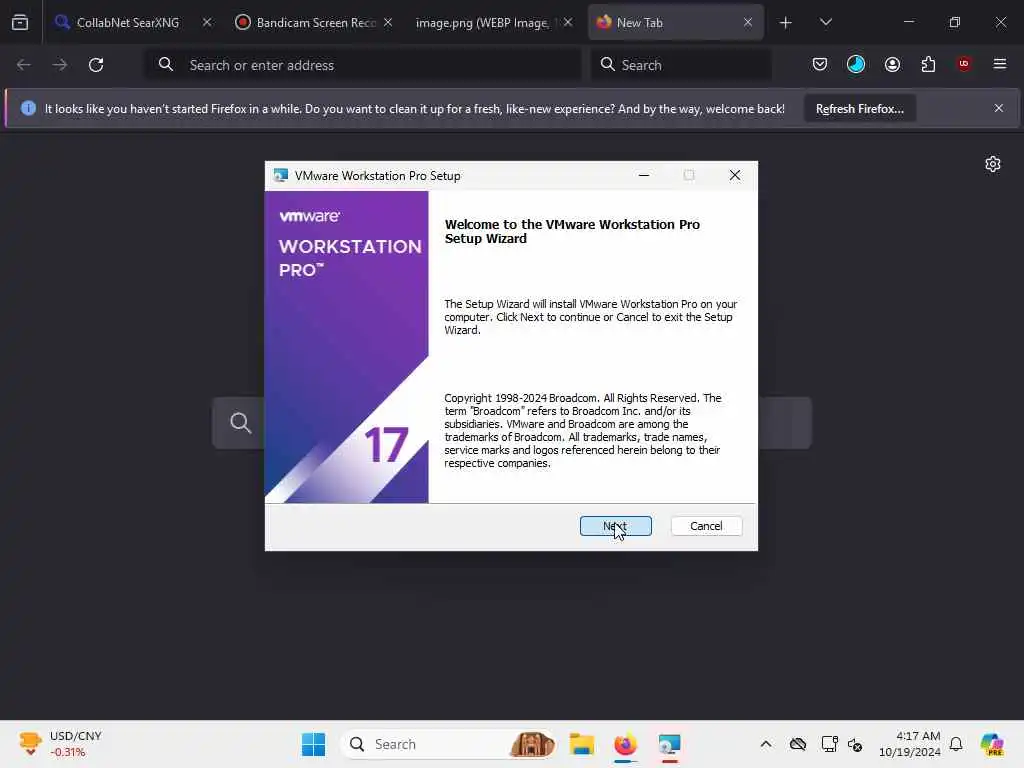Dismiss the Firefox refresh notification bar

tap(999, 108)
